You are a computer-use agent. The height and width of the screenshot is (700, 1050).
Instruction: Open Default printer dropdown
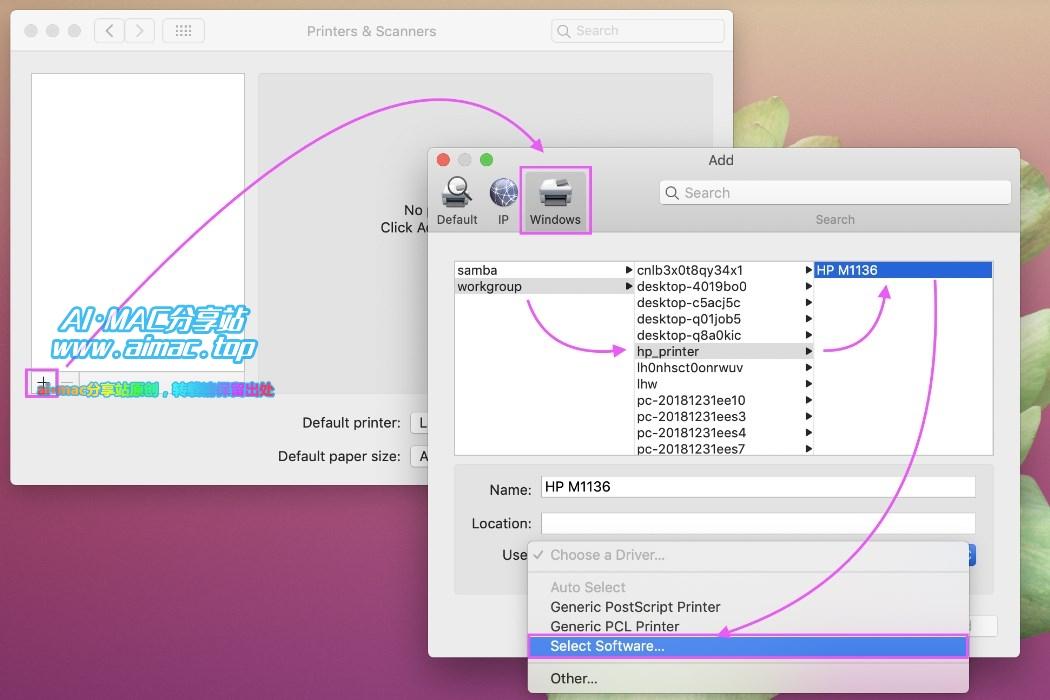click(x=419, y=423)
